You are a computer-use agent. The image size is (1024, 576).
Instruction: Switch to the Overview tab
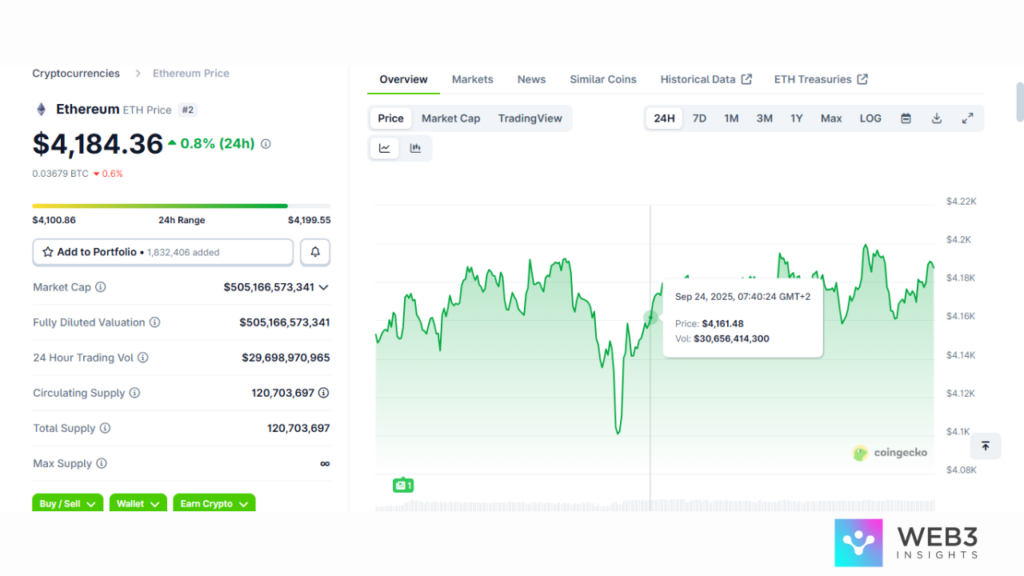(404, 79)
